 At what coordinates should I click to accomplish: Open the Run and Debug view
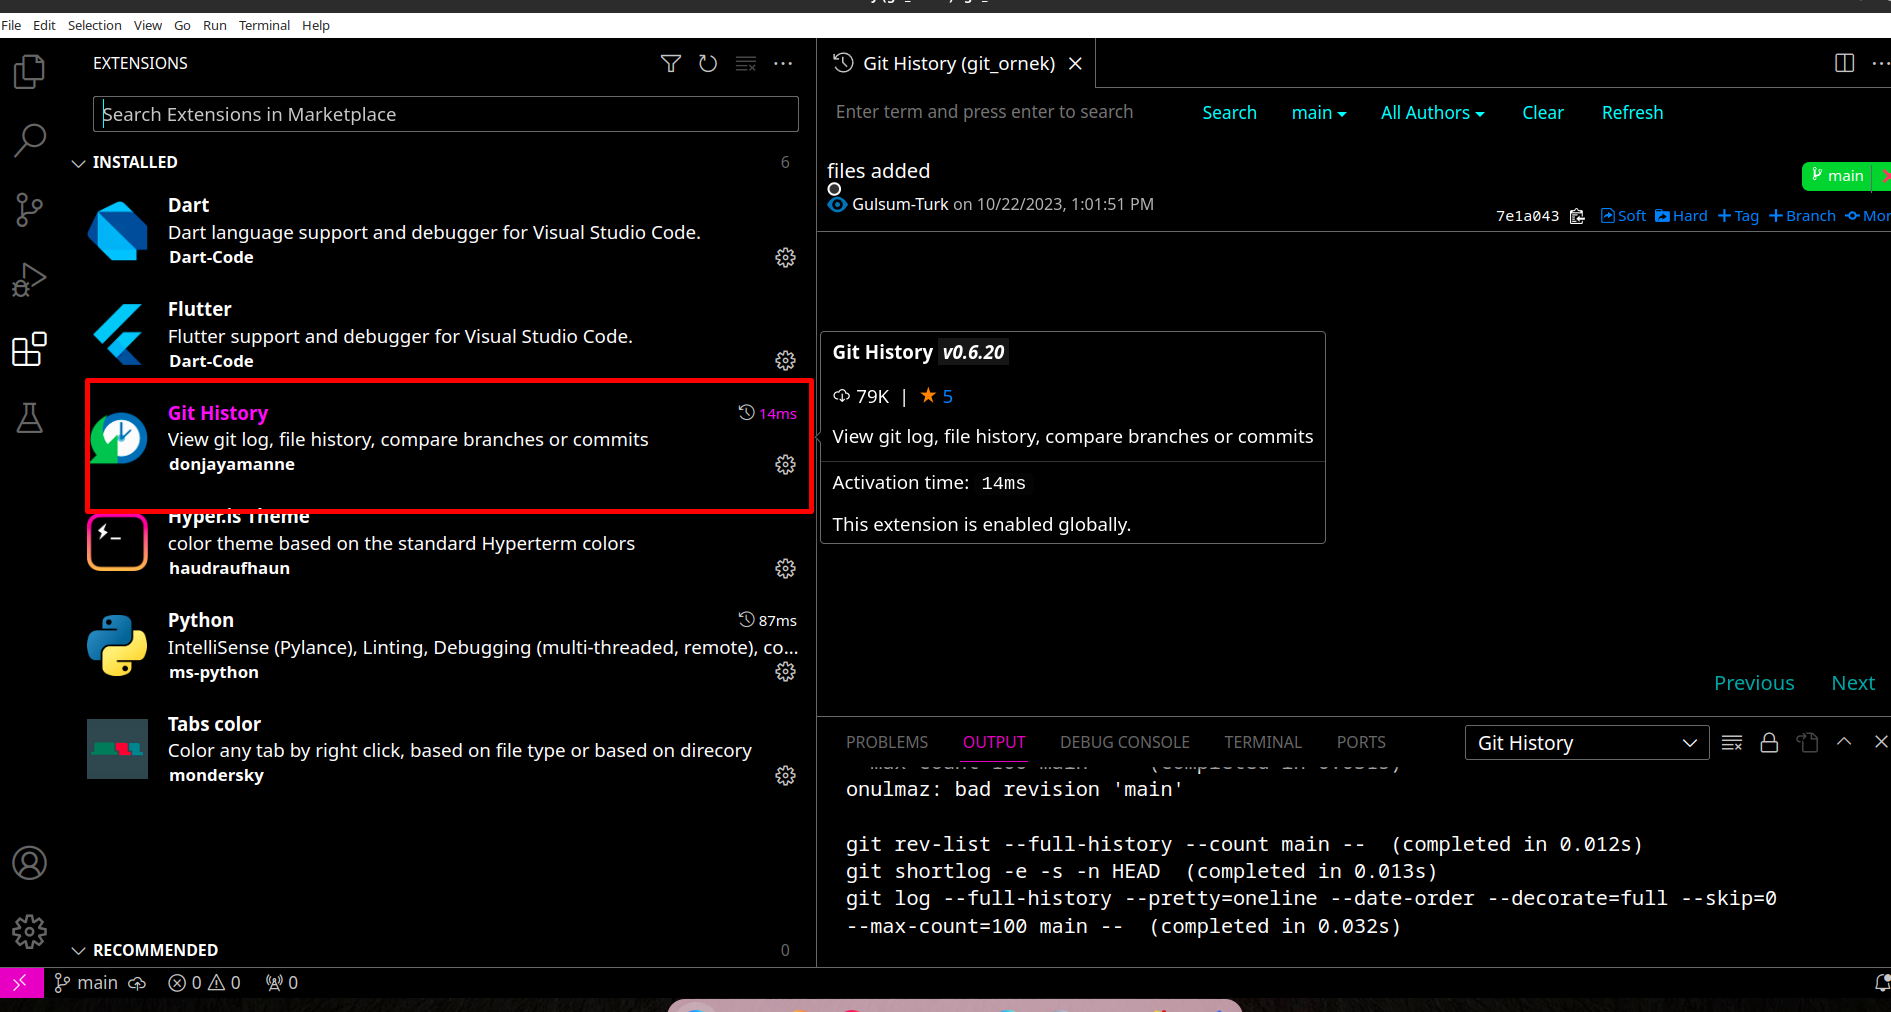coord(29,280)
